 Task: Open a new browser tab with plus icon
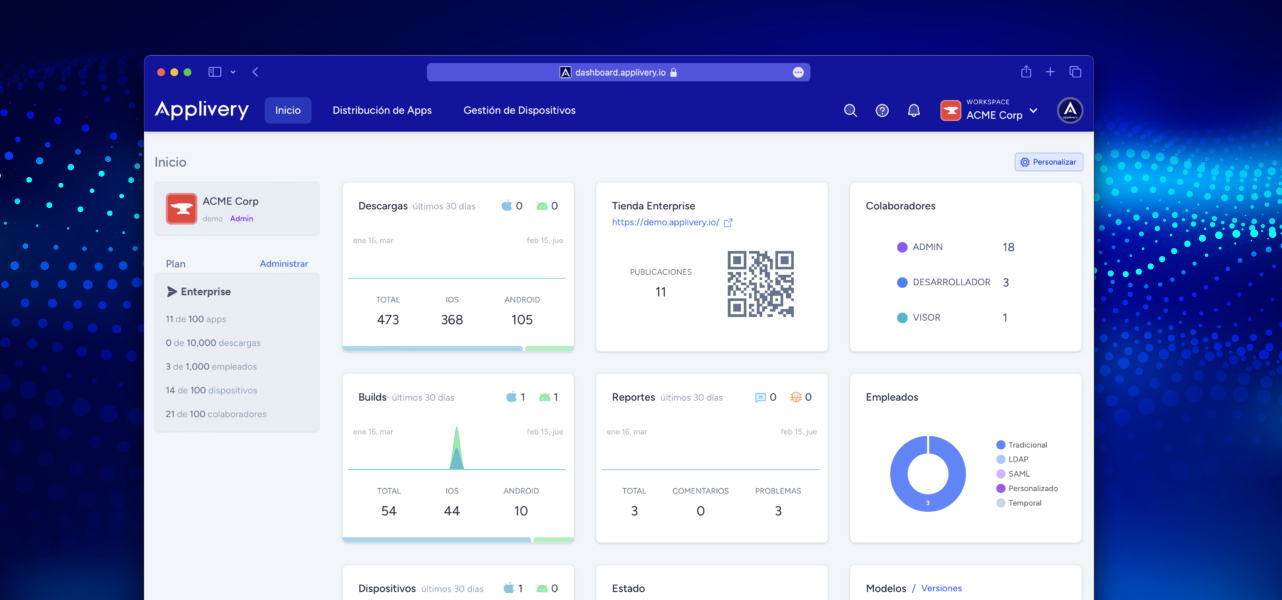coord(1050,72)
